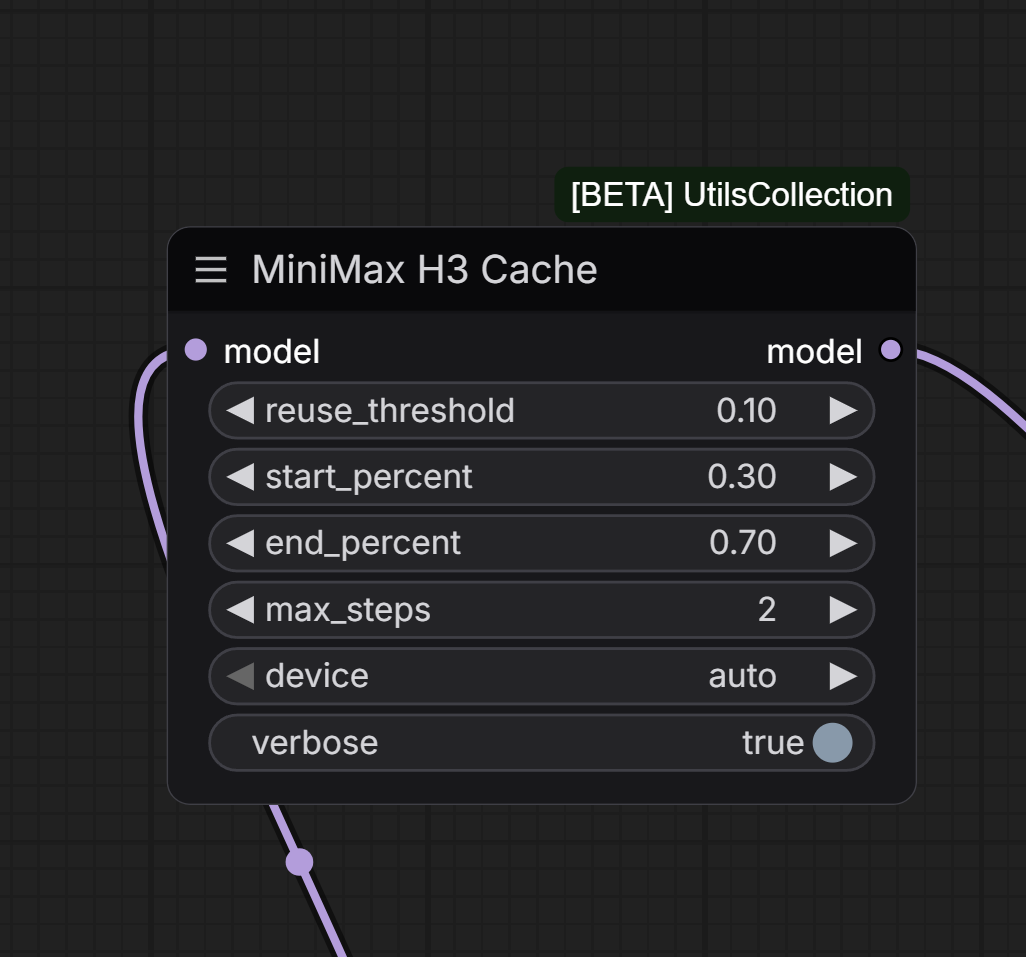Toggle the verbose switch off
The image size is (1026, 957).
832,742
